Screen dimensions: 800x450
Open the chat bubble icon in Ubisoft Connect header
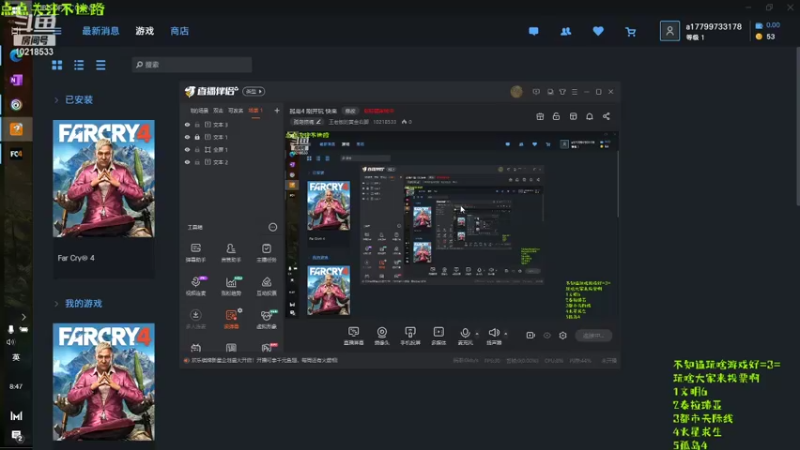pyautogui.click(x=533, y=31)
